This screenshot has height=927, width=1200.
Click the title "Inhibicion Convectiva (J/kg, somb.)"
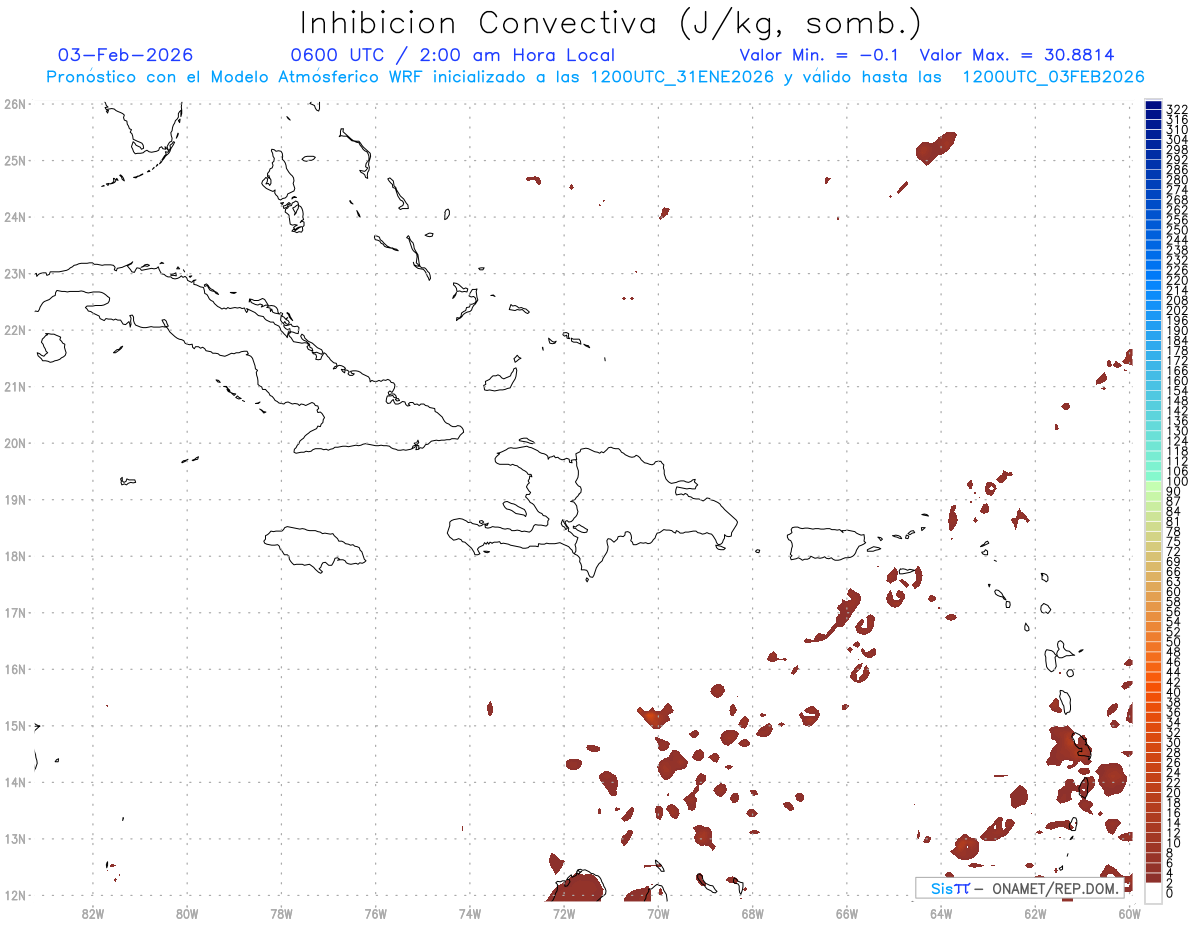(x=610, y=23)
